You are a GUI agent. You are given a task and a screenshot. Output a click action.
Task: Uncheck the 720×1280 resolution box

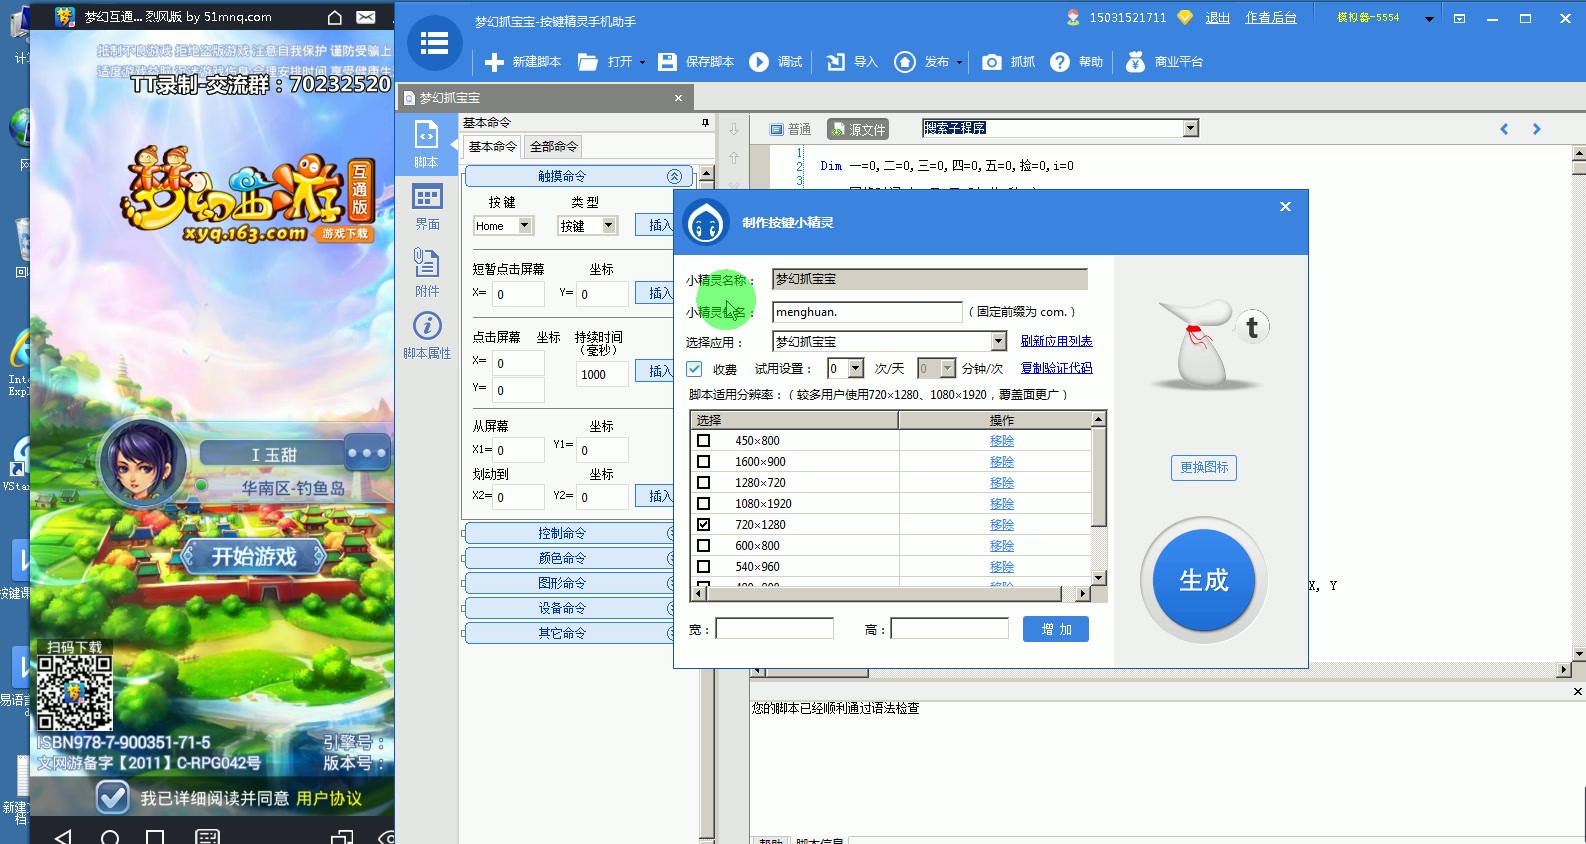(x=704, y=525)
